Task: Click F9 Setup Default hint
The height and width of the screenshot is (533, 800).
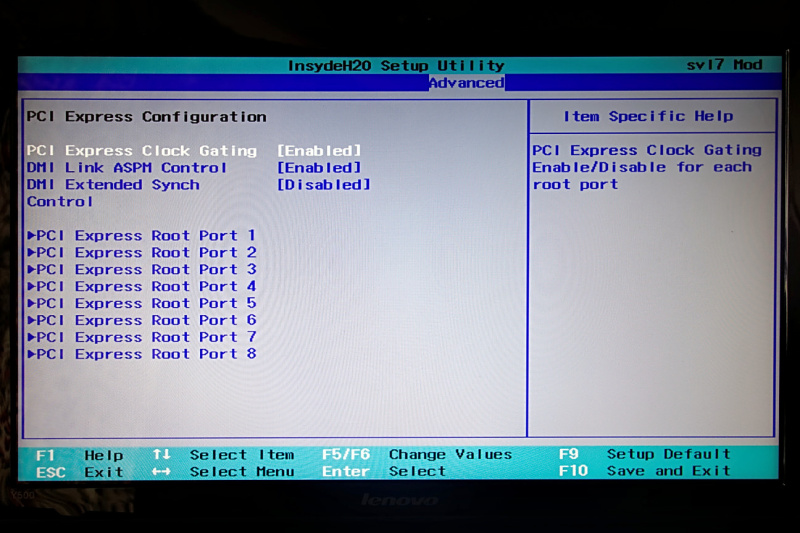Action: 645,453
